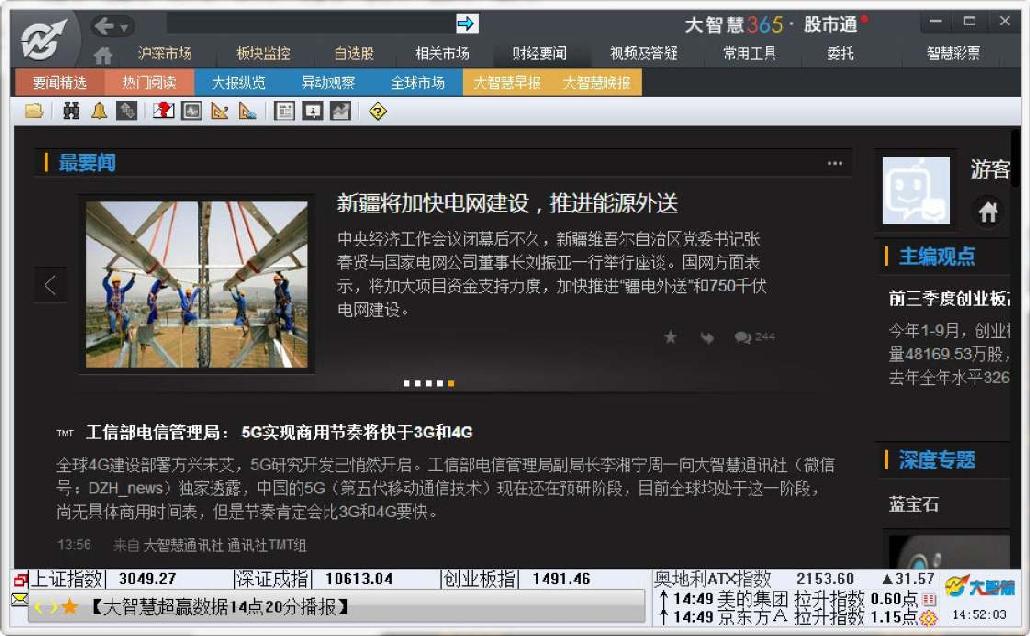Switch to the 大智慧晚报 tab
1030x636 pixels.
[x=596, y=83]
